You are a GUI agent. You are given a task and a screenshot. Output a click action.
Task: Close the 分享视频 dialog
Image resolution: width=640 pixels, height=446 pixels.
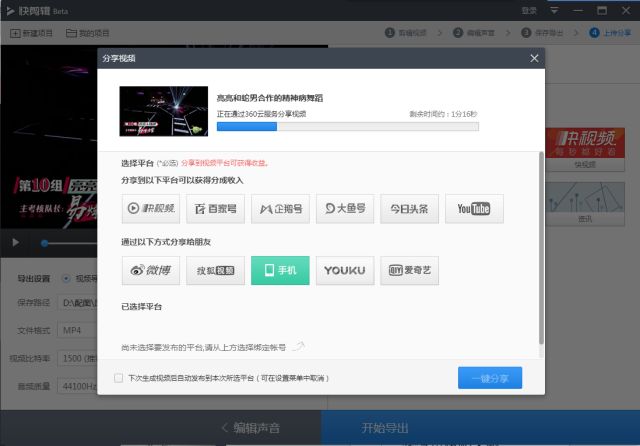[x=534, y=58]
